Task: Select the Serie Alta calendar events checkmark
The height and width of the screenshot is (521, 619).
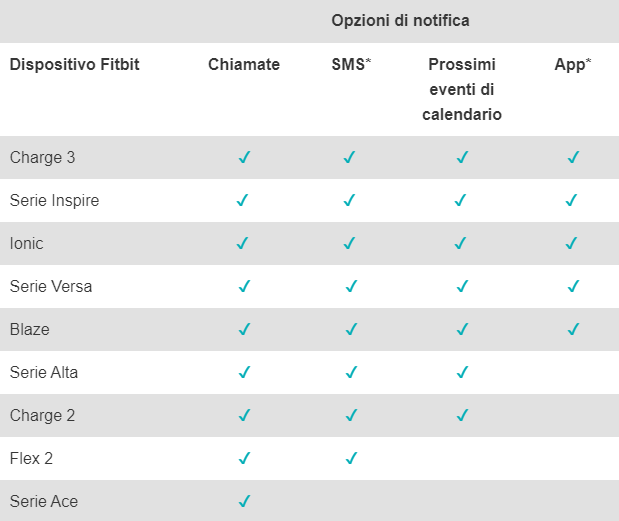Action: (x=462, y=372)
